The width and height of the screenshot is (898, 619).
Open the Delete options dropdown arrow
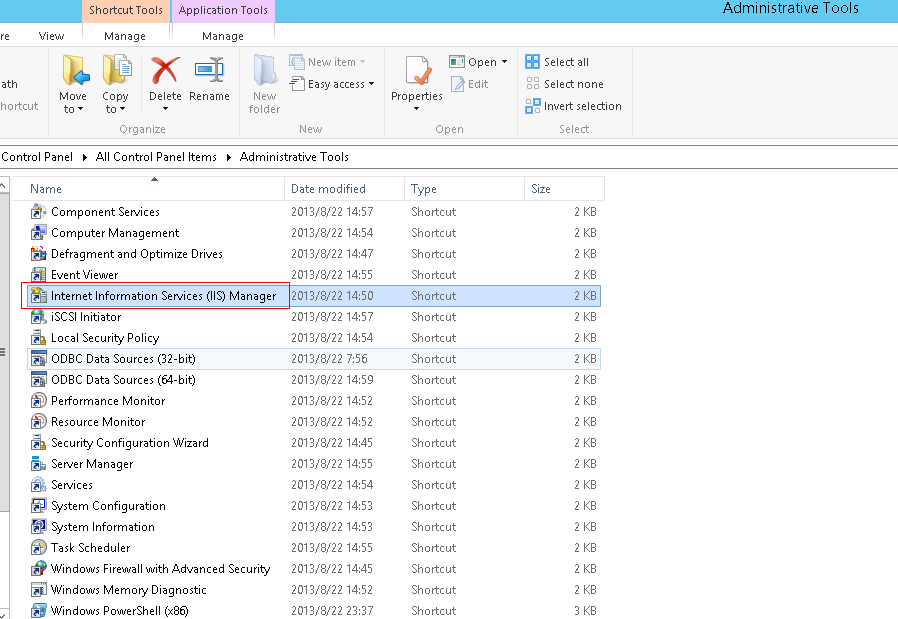[x=165, y=109]
